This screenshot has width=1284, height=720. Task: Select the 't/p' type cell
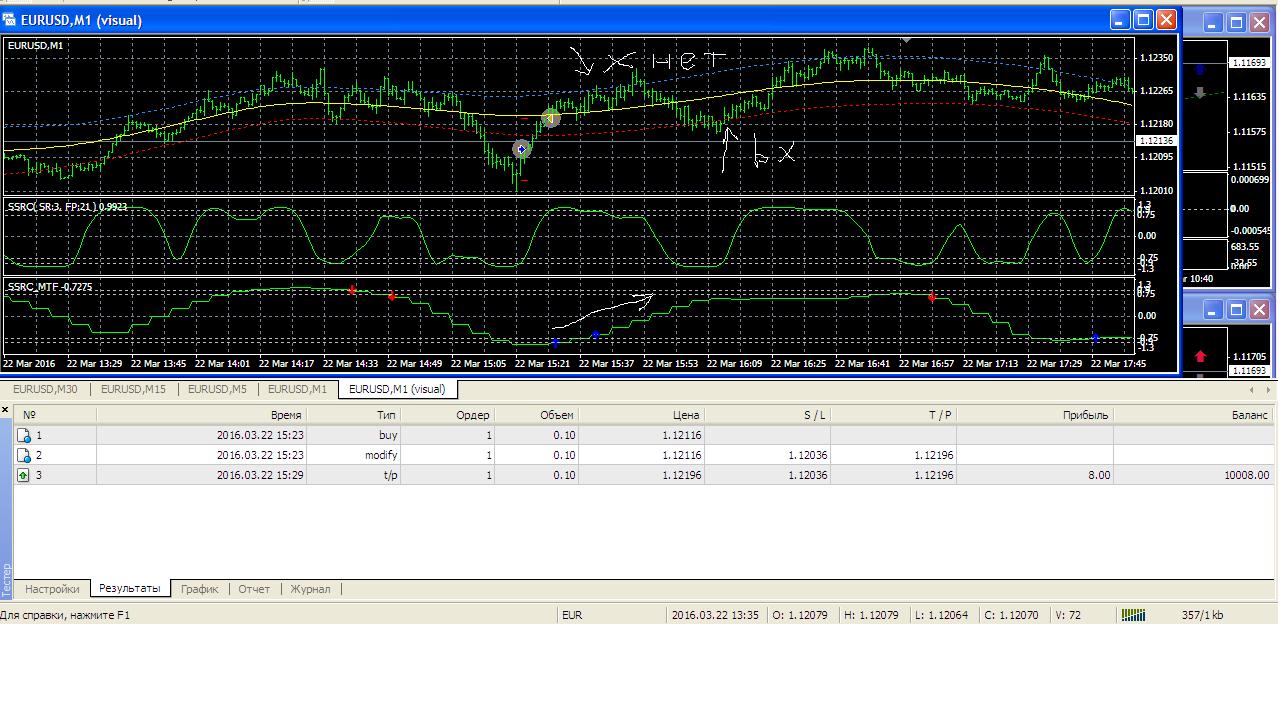click(354, 475)
